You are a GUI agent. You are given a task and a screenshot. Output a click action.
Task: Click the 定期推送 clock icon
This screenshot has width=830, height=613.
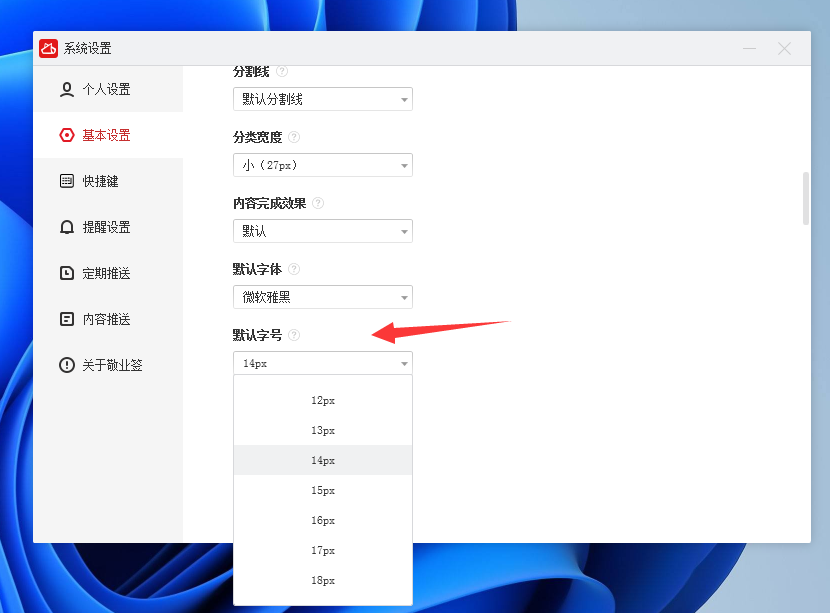point(67,273)
